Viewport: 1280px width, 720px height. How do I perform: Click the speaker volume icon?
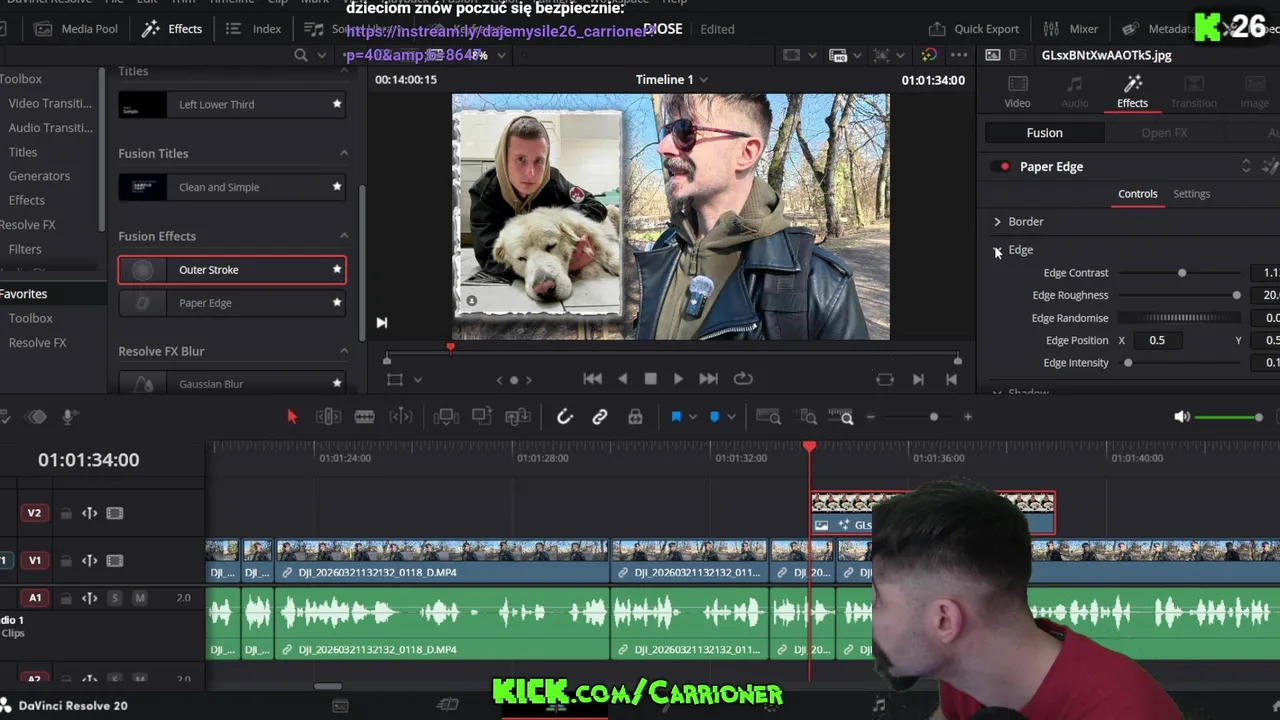tap(1182, 417)
